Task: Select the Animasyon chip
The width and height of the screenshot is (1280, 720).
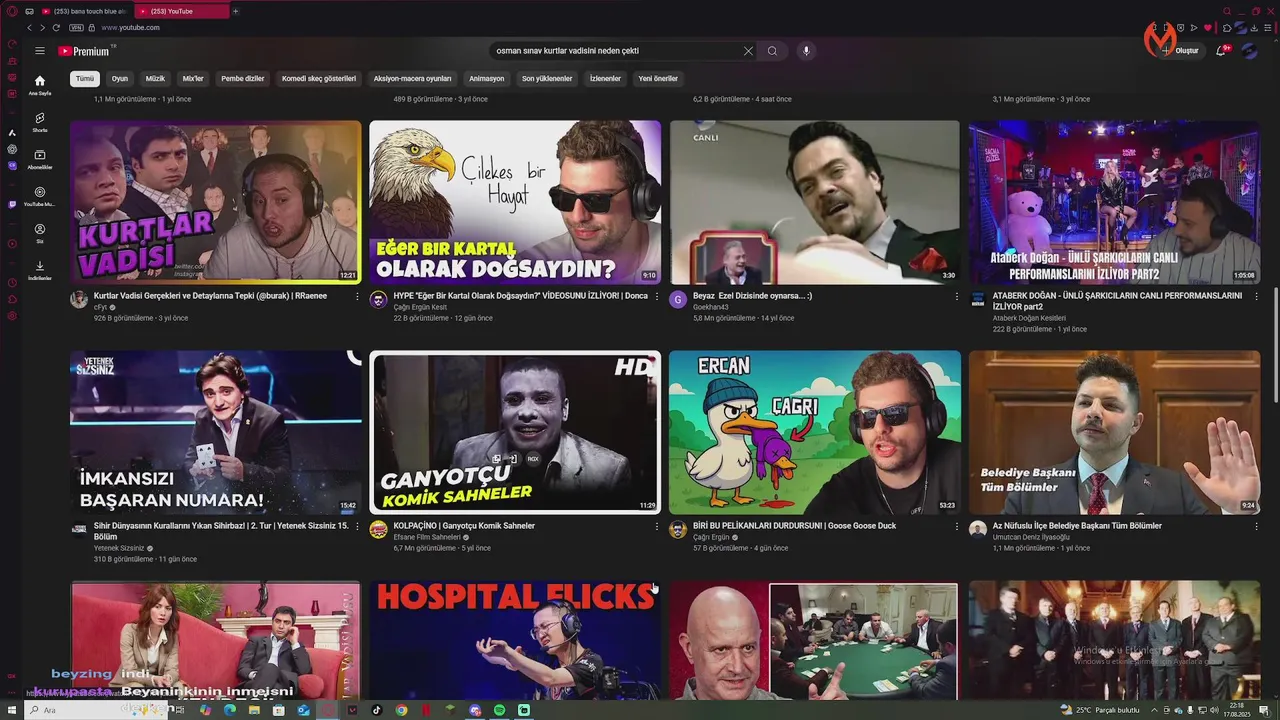Action: pyautogui.click(x=487, y=79)
